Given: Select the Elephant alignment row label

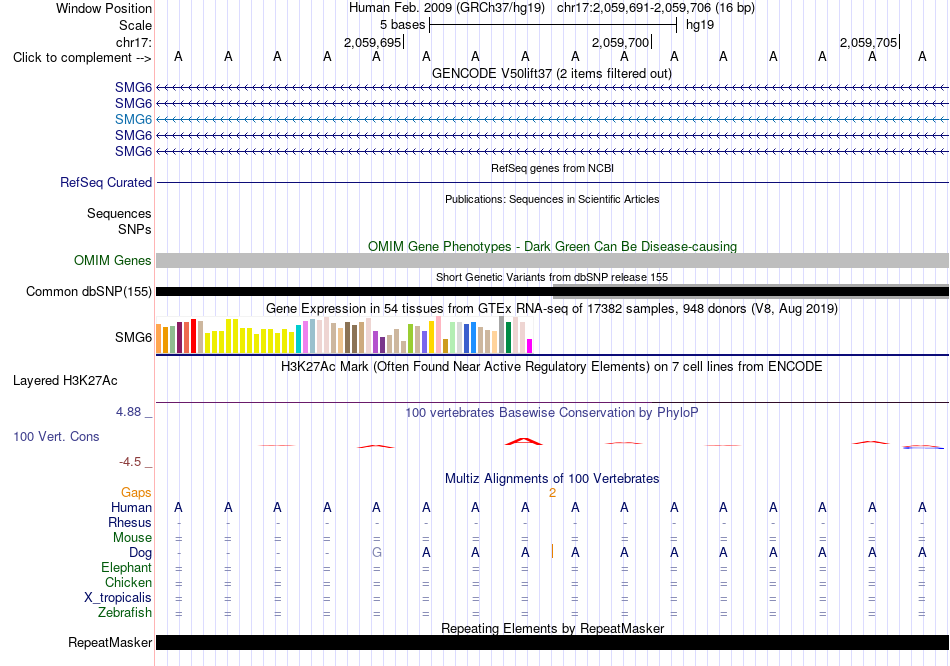Looking at the screenshot, I should (126, 567).
